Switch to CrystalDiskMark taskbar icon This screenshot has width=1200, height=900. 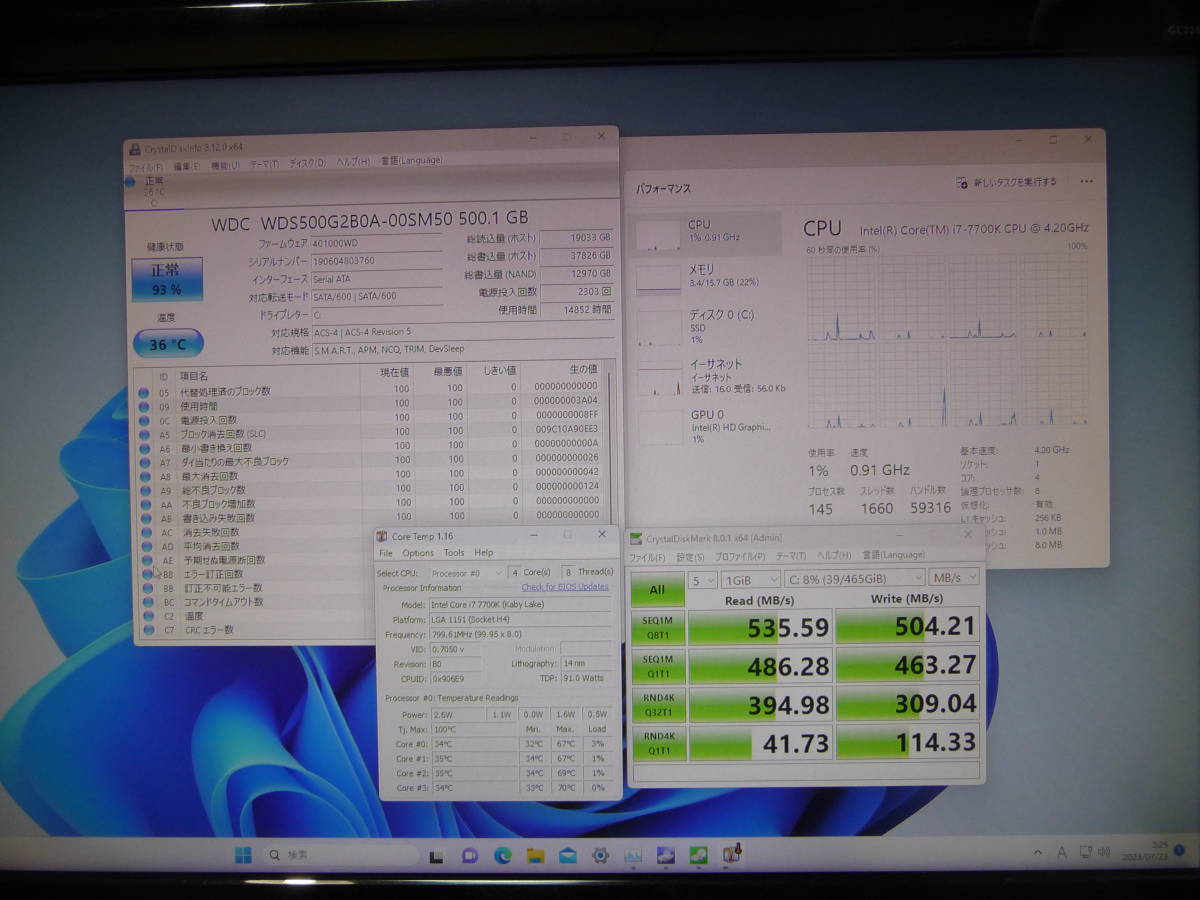pyautogui.click(x=699, y=857)
